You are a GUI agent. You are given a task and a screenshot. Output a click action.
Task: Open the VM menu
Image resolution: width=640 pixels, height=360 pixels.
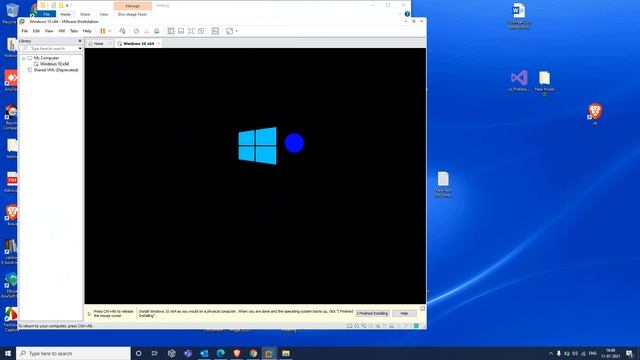(x=62, y=31)
